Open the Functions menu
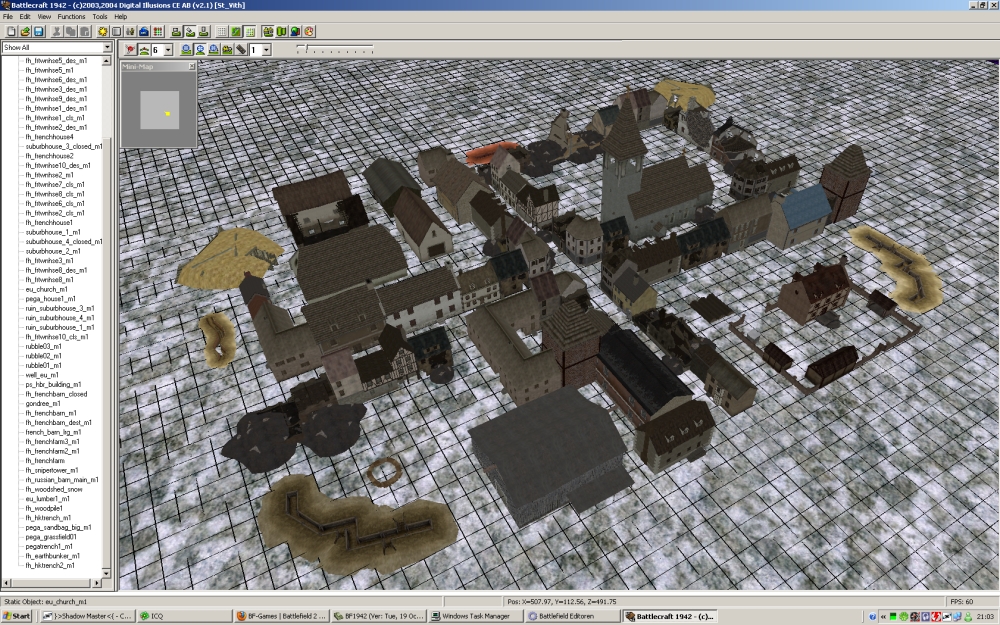This screenshot has width=1000, height=625. tap(71, 17)
